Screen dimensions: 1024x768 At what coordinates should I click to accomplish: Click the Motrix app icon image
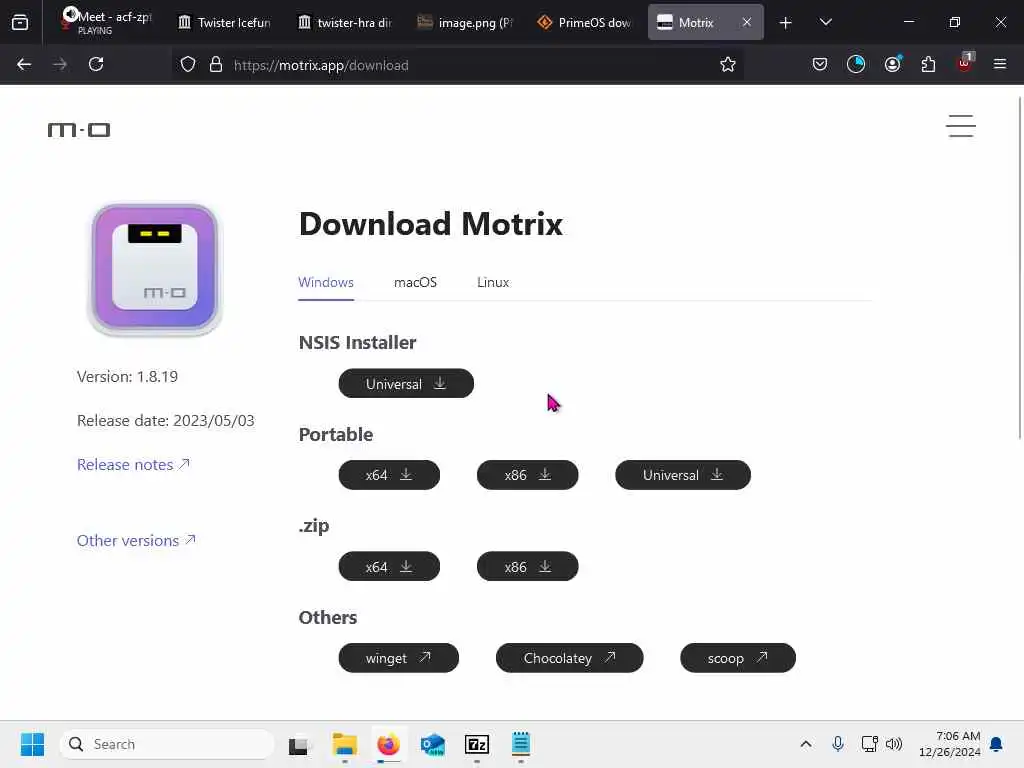point(154,268)
